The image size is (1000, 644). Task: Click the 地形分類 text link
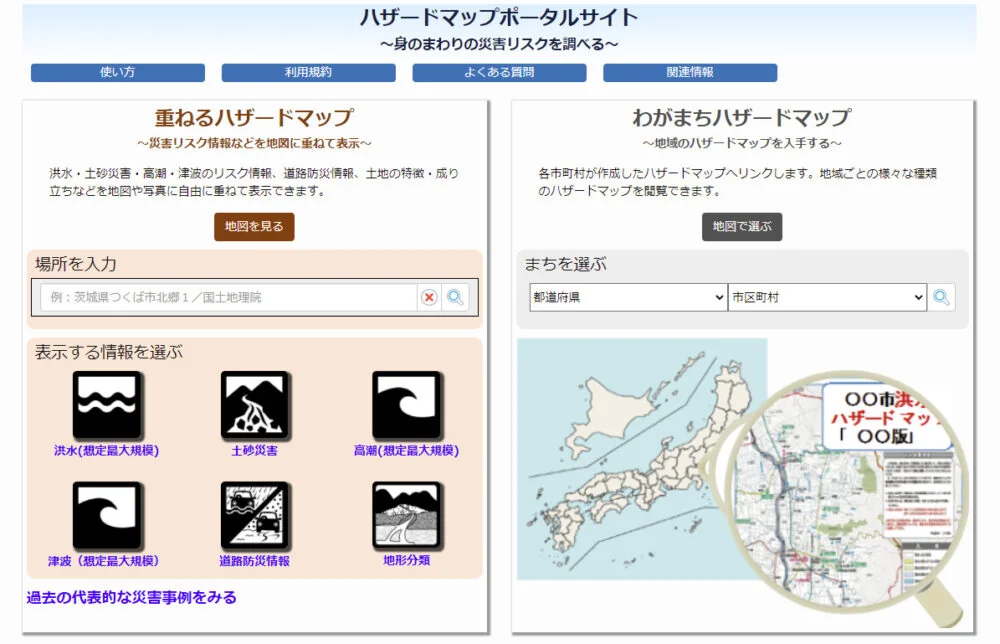pos(406,560)
